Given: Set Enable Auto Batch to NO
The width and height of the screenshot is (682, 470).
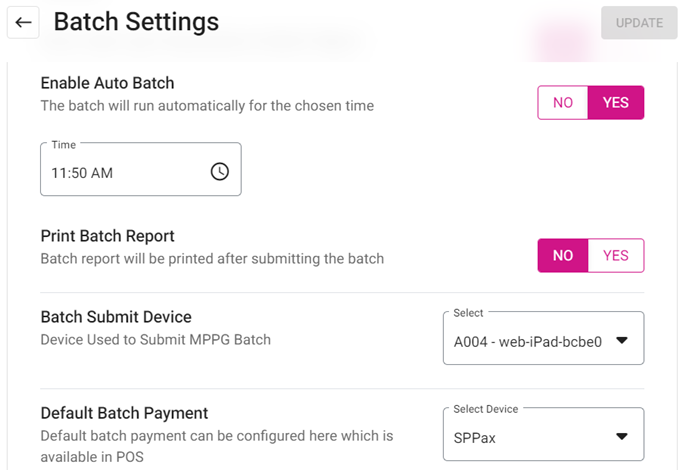Looking at the screenshot, I should 563,103.
